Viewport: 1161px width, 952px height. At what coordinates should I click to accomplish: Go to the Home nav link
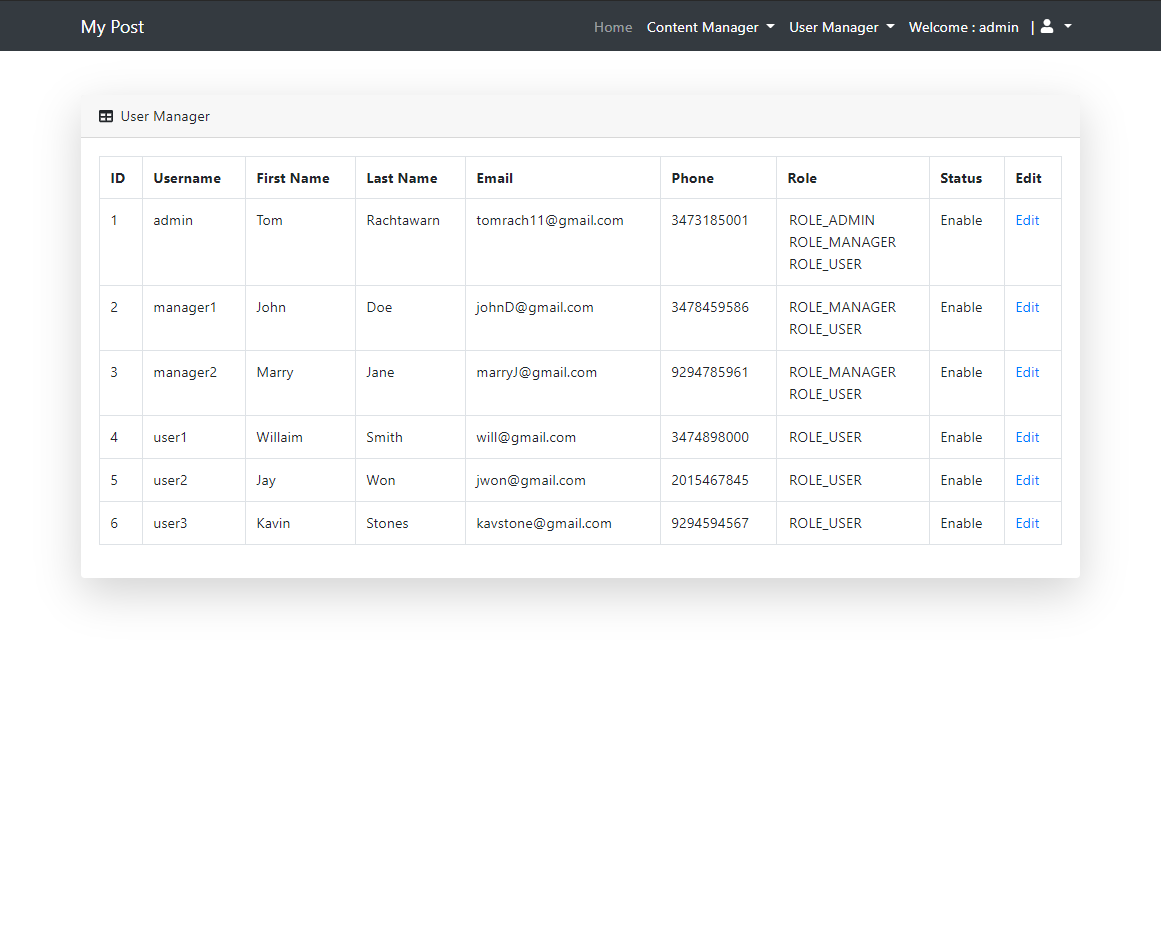[612, 27]
